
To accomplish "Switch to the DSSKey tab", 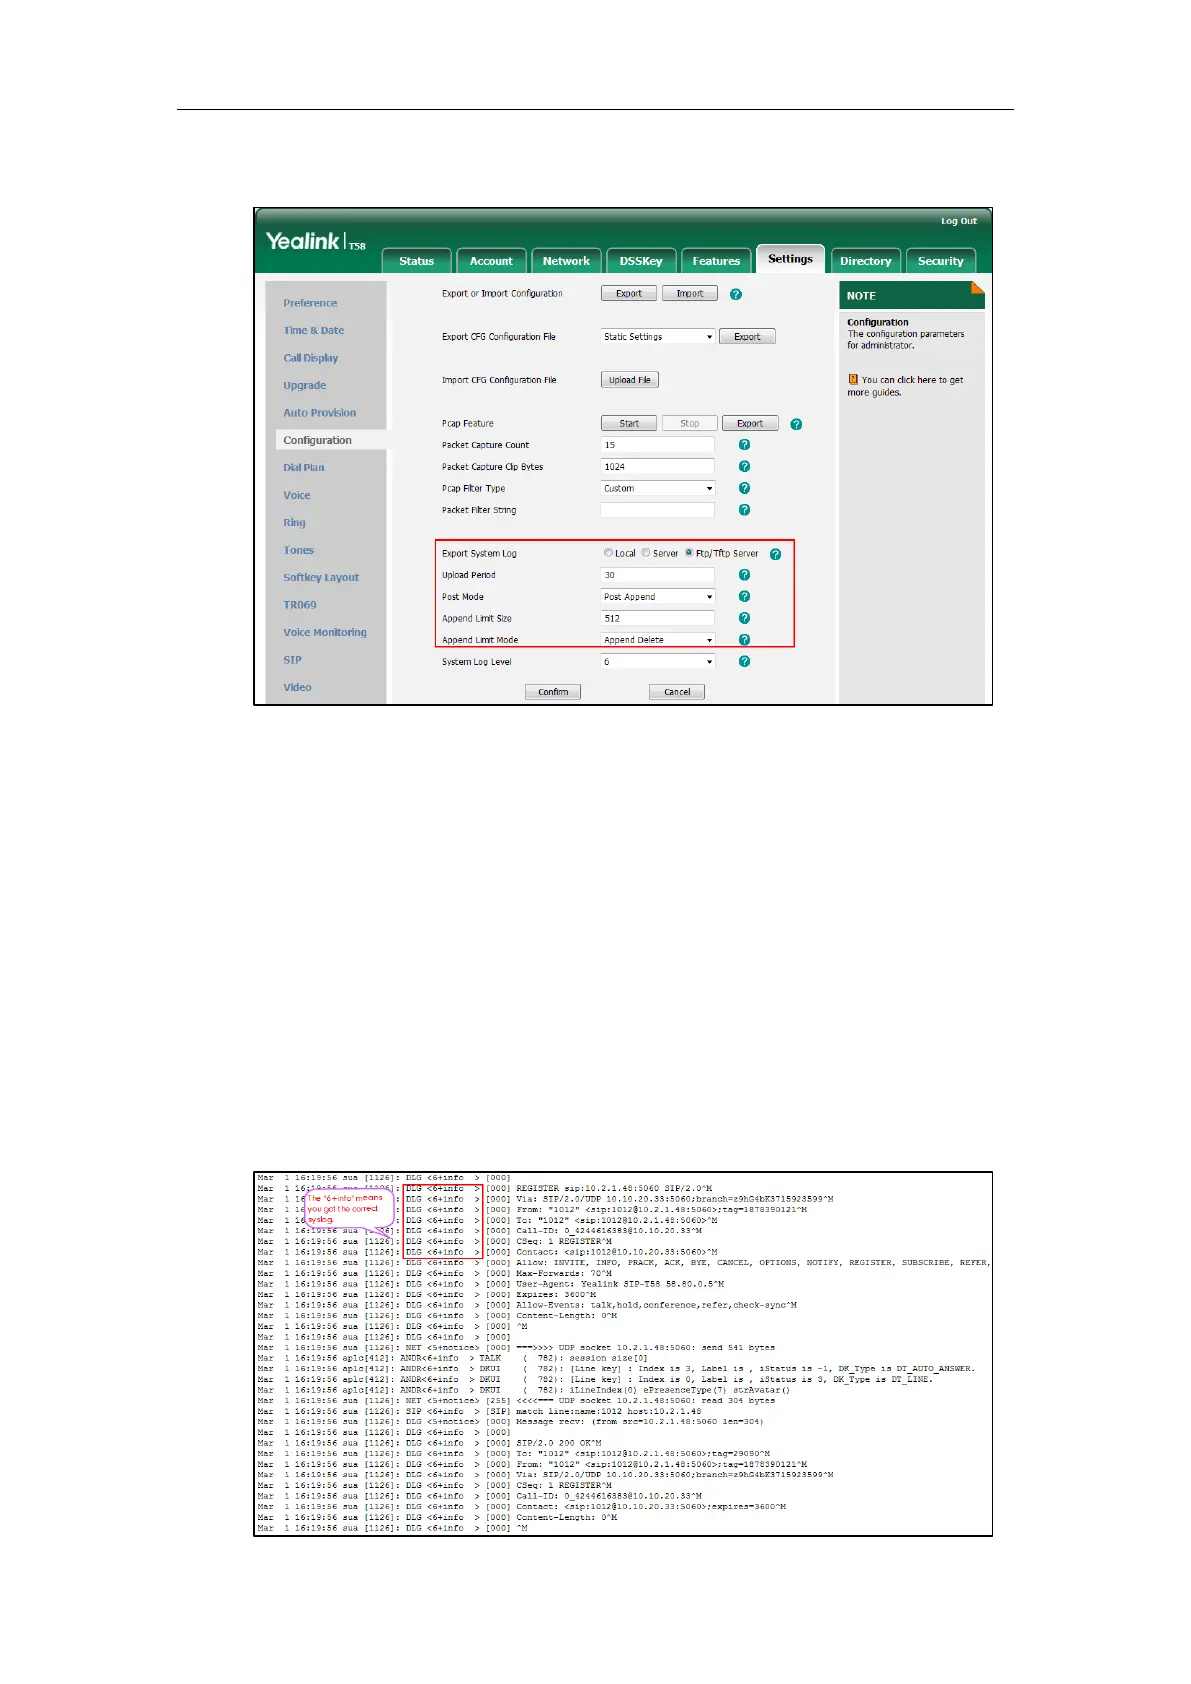I will tap(641, 261).
